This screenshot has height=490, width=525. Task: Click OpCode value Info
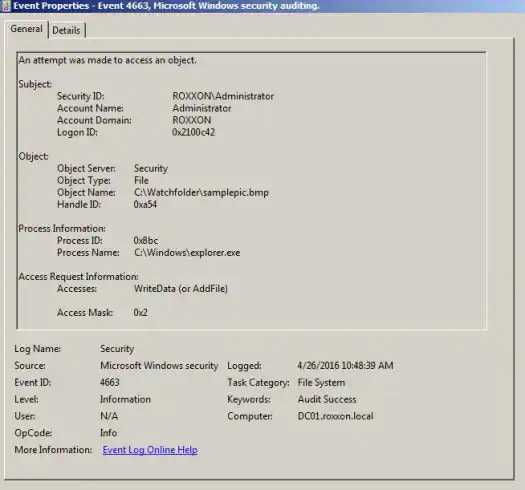pyautogui.click(x=108, y=433)
